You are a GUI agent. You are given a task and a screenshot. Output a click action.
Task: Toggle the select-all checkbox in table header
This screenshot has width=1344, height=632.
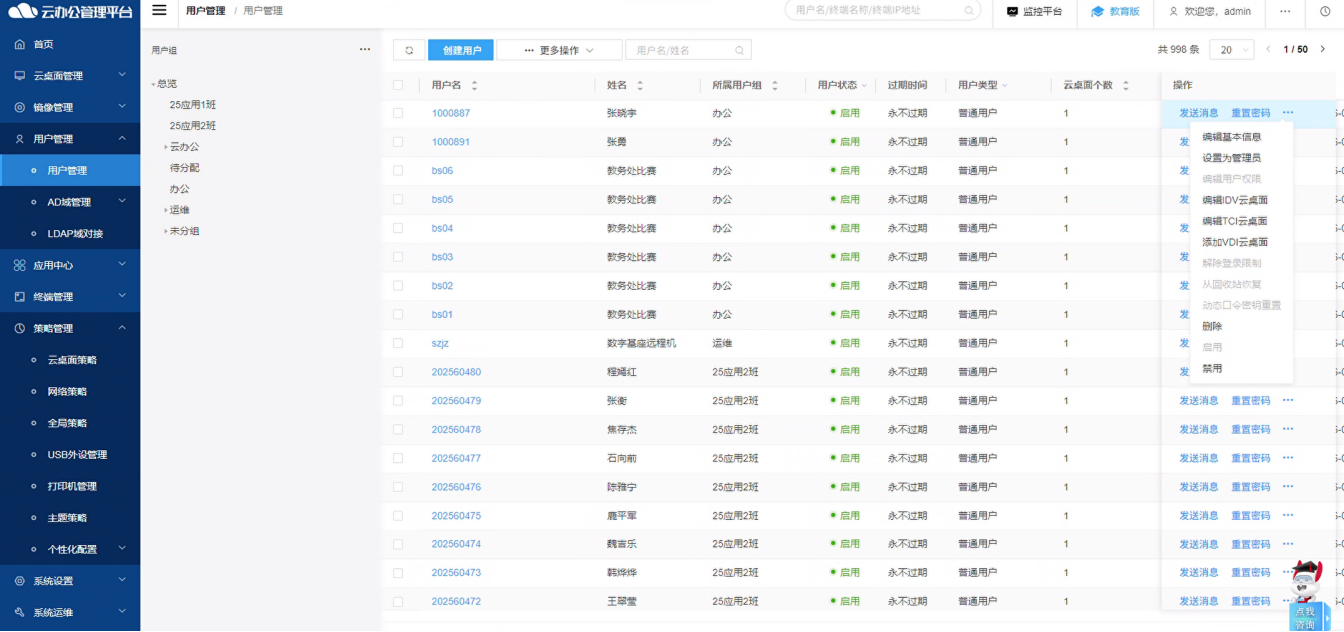tap(398, 85)
